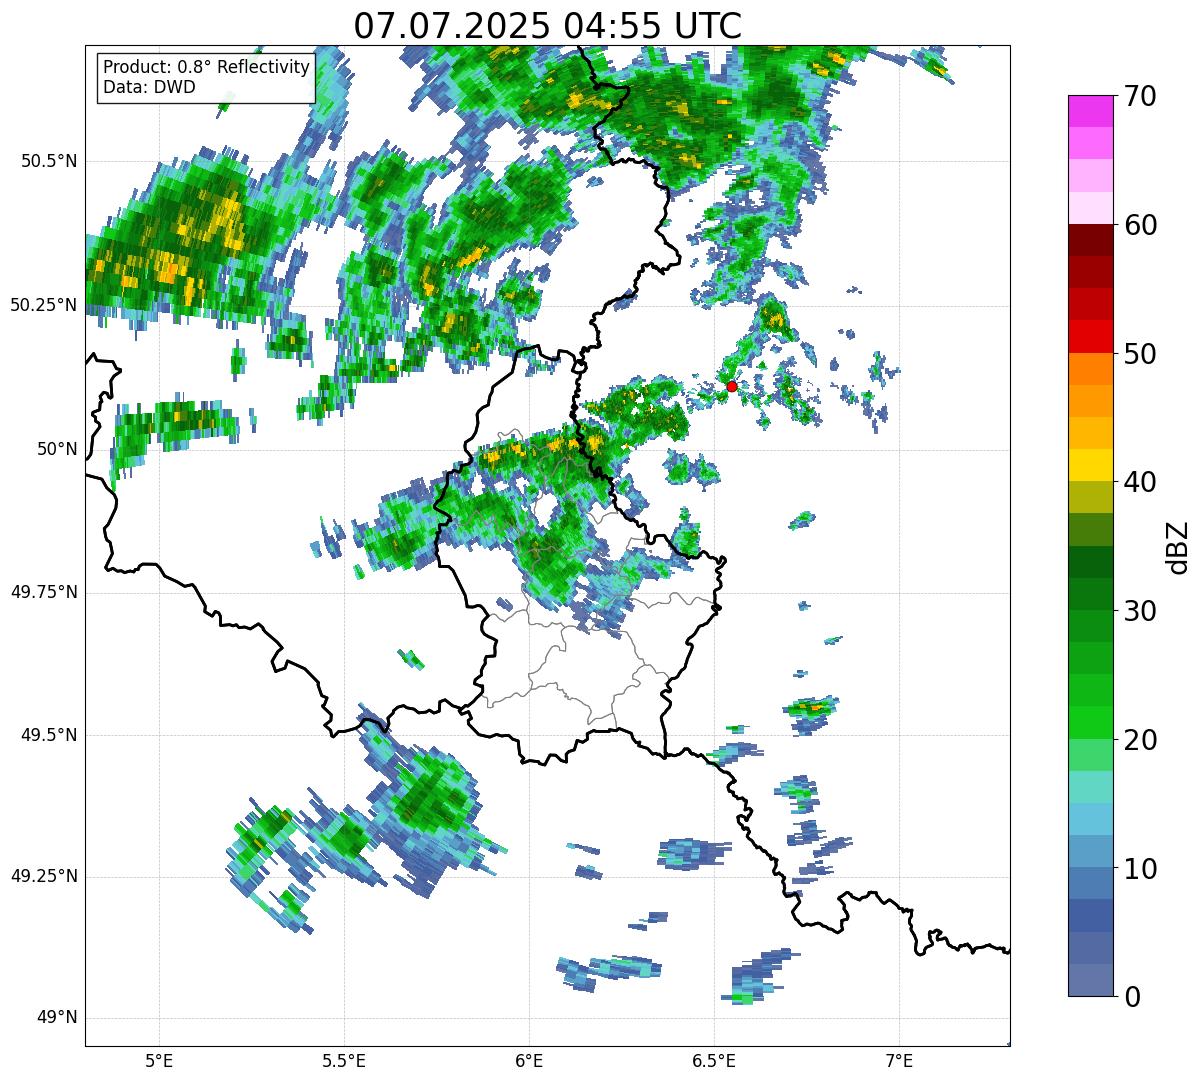The height and width of the screenshot is (1081, 1202).
Task: Click the latitude label 49°N
Action: 57,1018
